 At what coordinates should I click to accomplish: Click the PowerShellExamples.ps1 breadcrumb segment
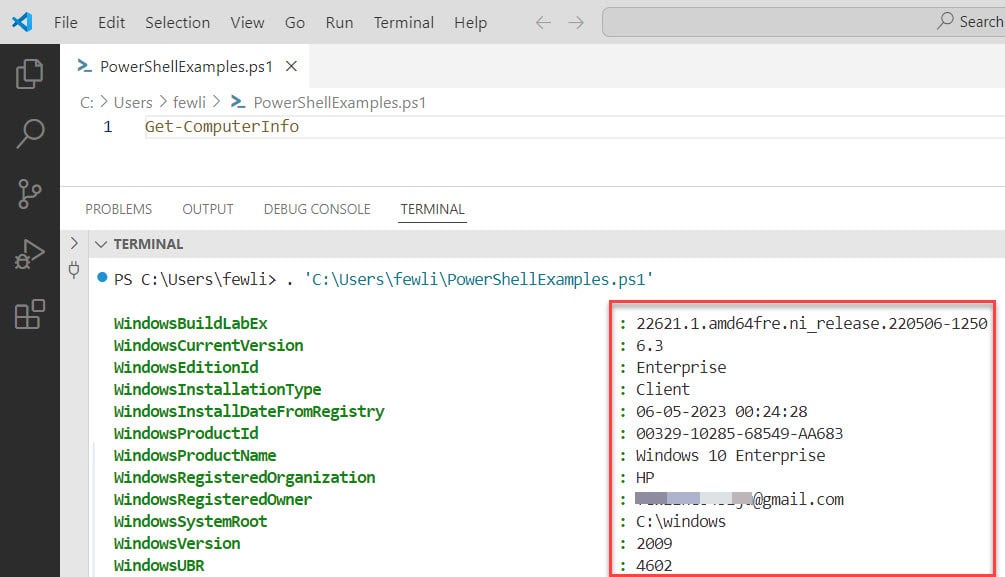(x=340, y=103)
